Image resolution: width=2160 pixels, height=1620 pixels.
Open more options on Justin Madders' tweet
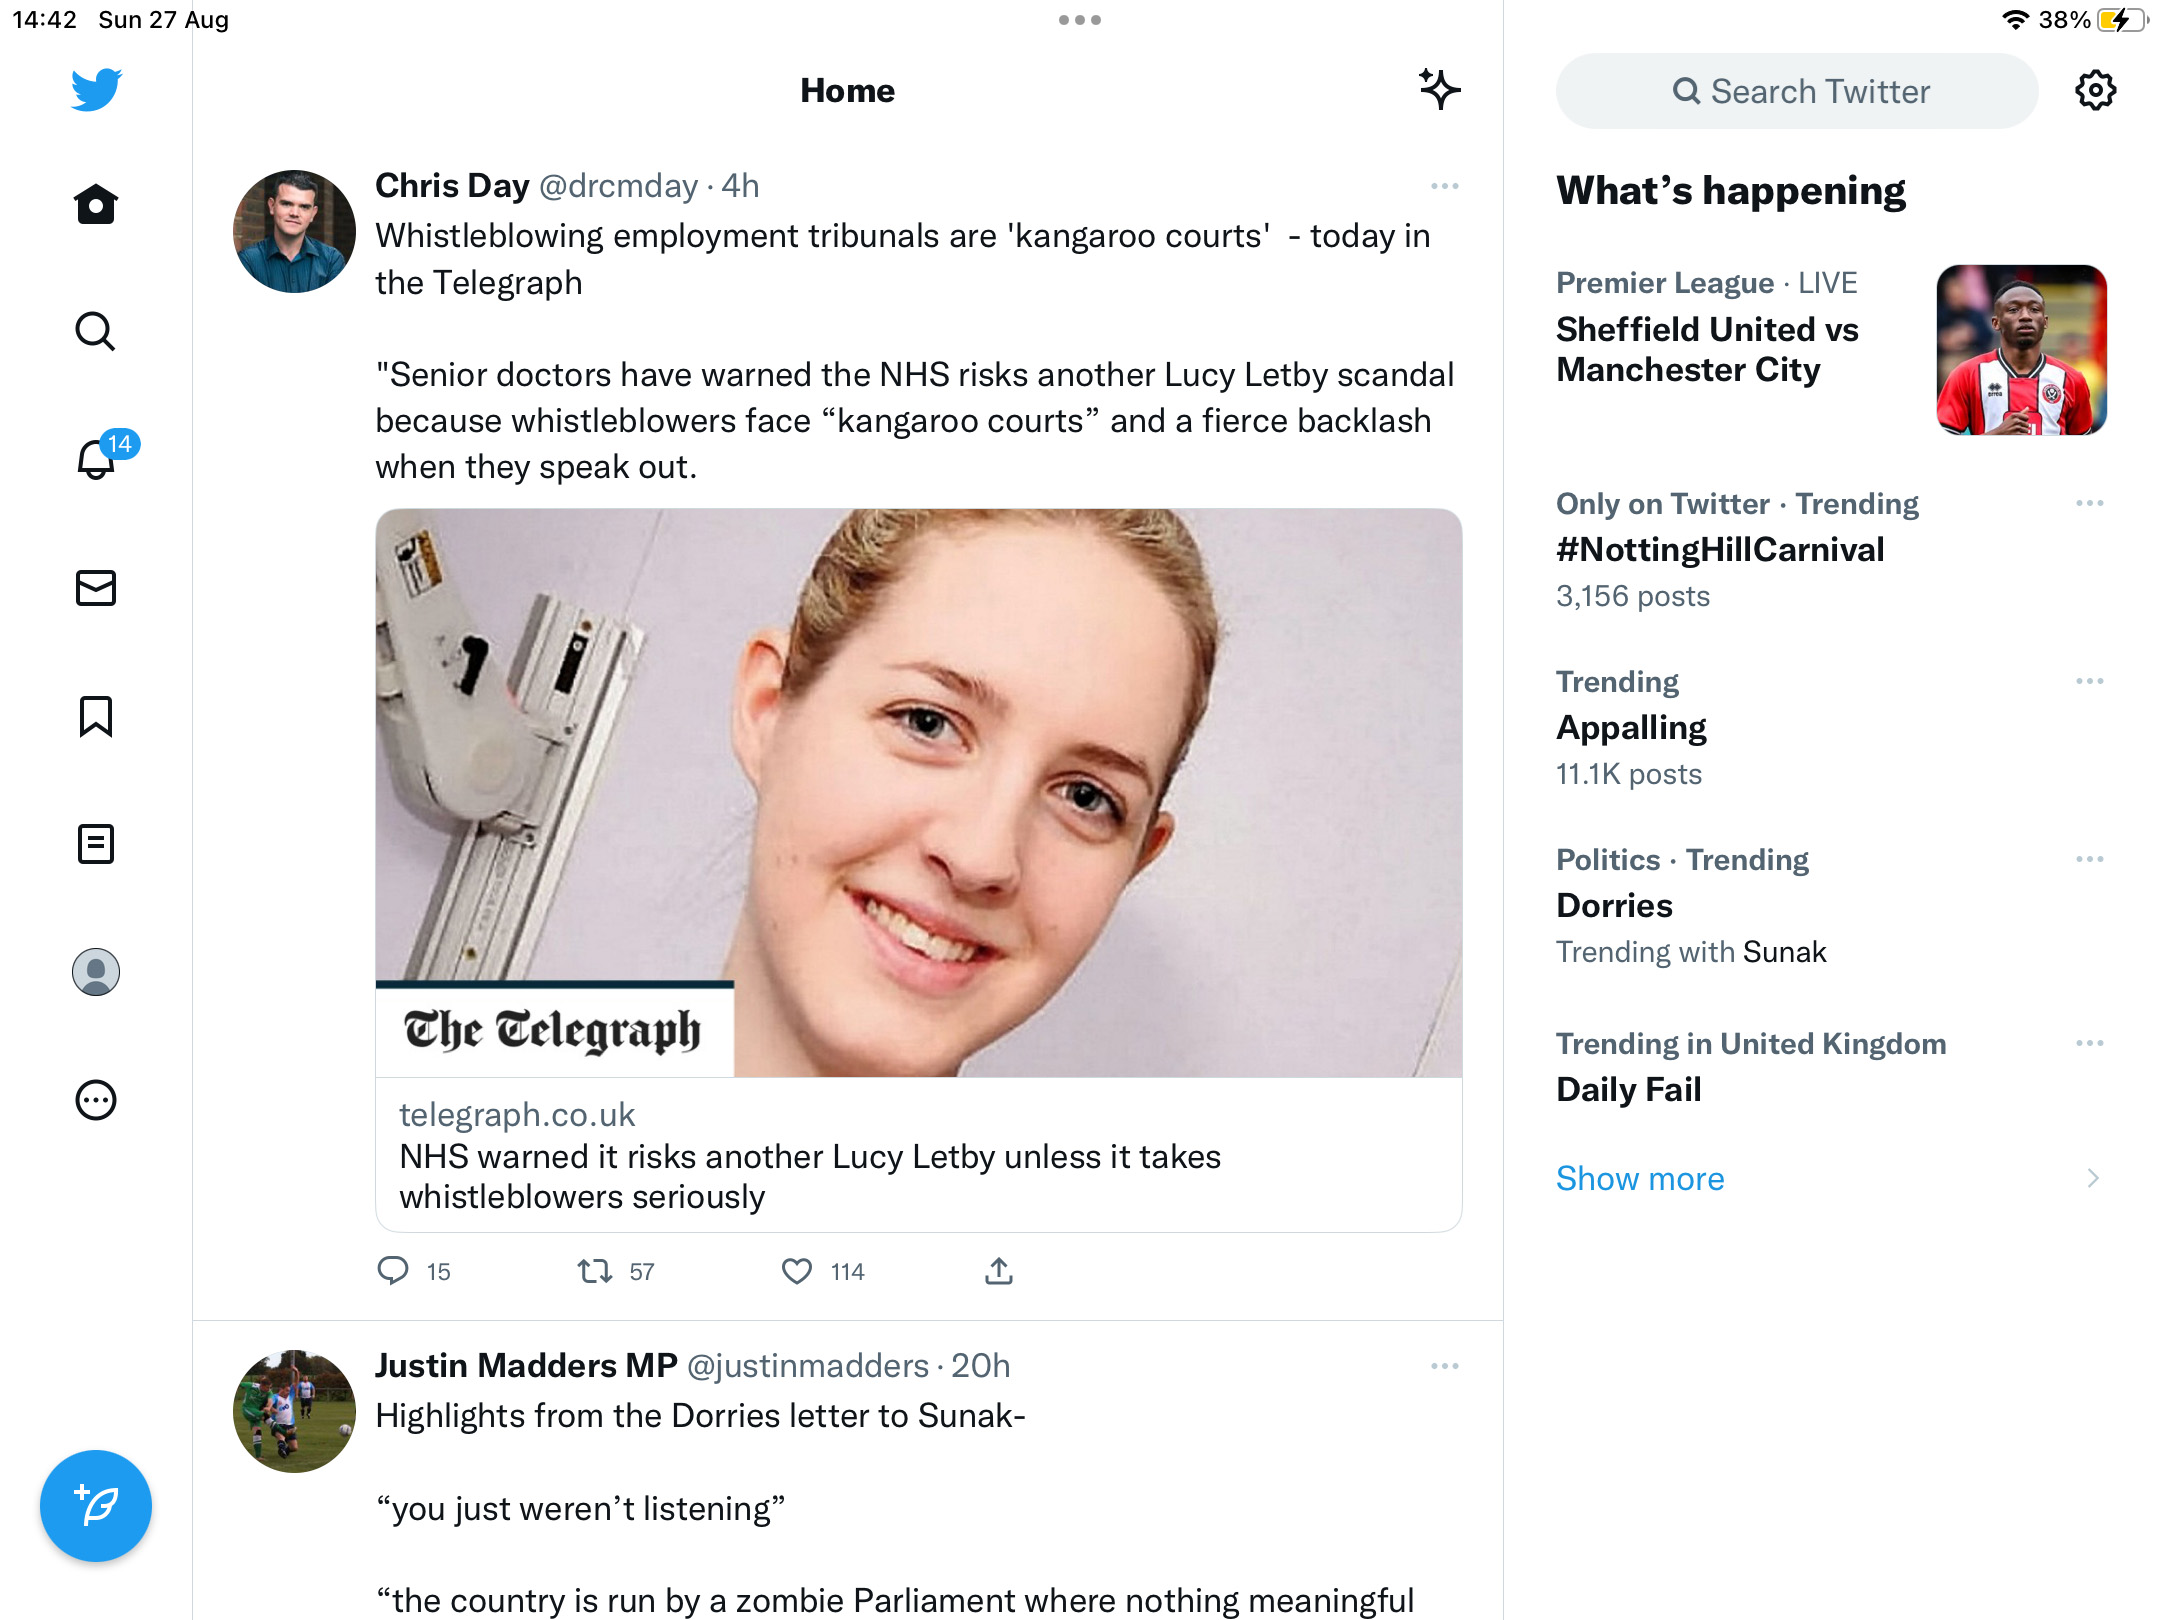point(1445,1366)
